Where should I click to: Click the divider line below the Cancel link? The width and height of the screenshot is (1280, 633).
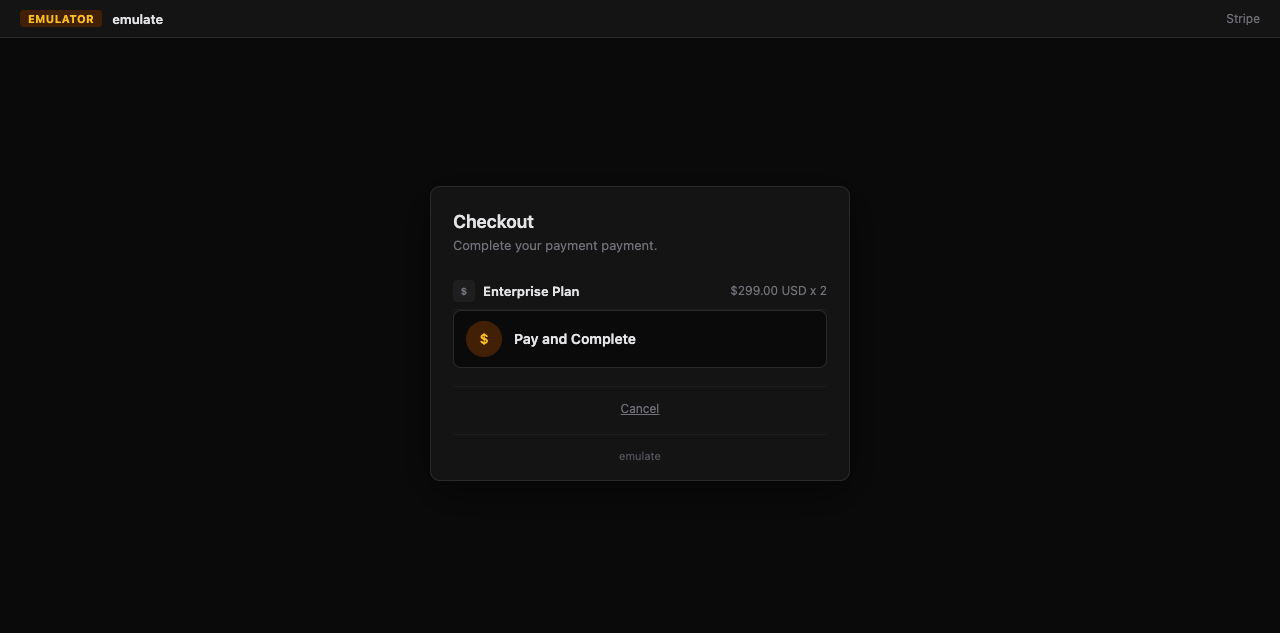pos(640,434)
